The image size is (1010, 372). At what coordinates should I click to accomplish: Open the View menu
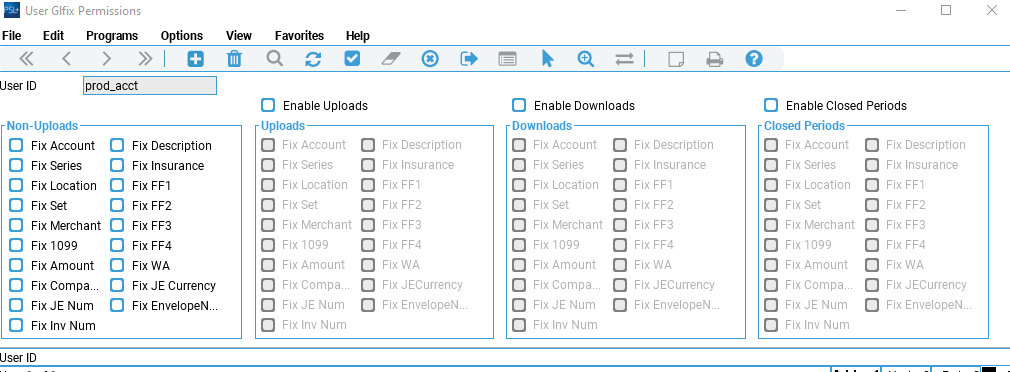tap(239, 35)
